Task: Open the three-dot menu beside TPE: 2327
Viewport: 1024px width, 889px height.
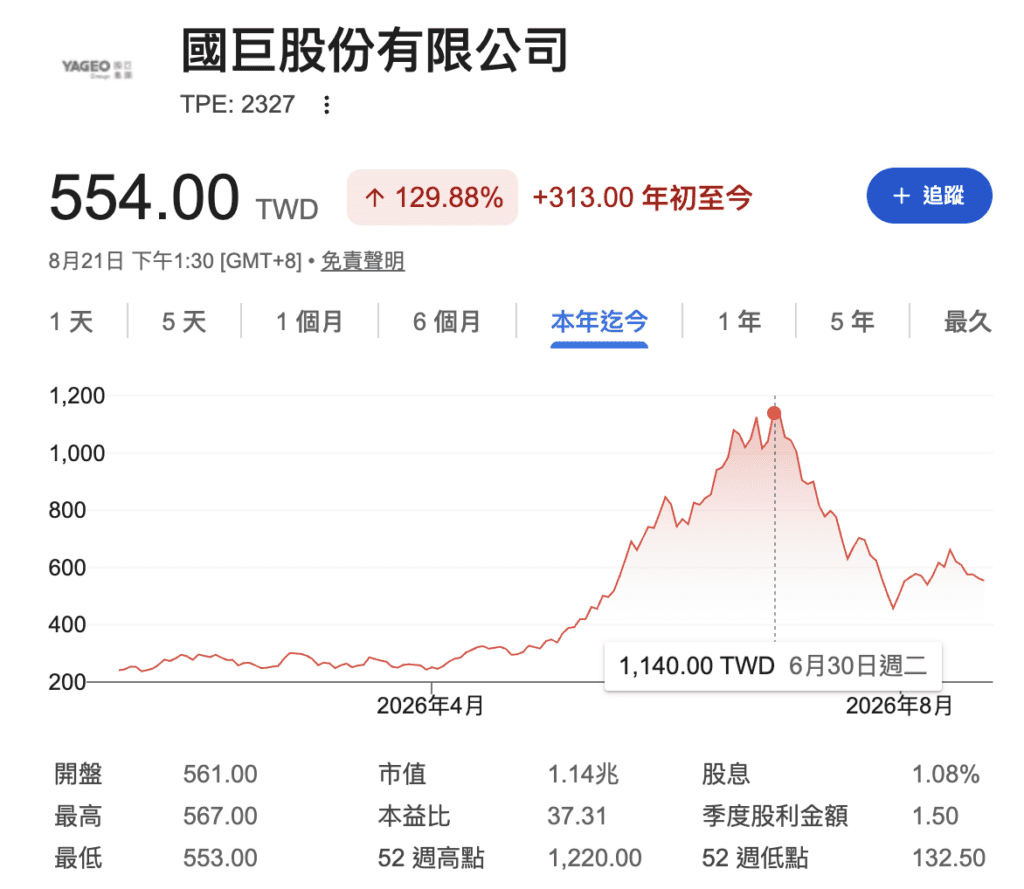Action: tap(327, 105)
